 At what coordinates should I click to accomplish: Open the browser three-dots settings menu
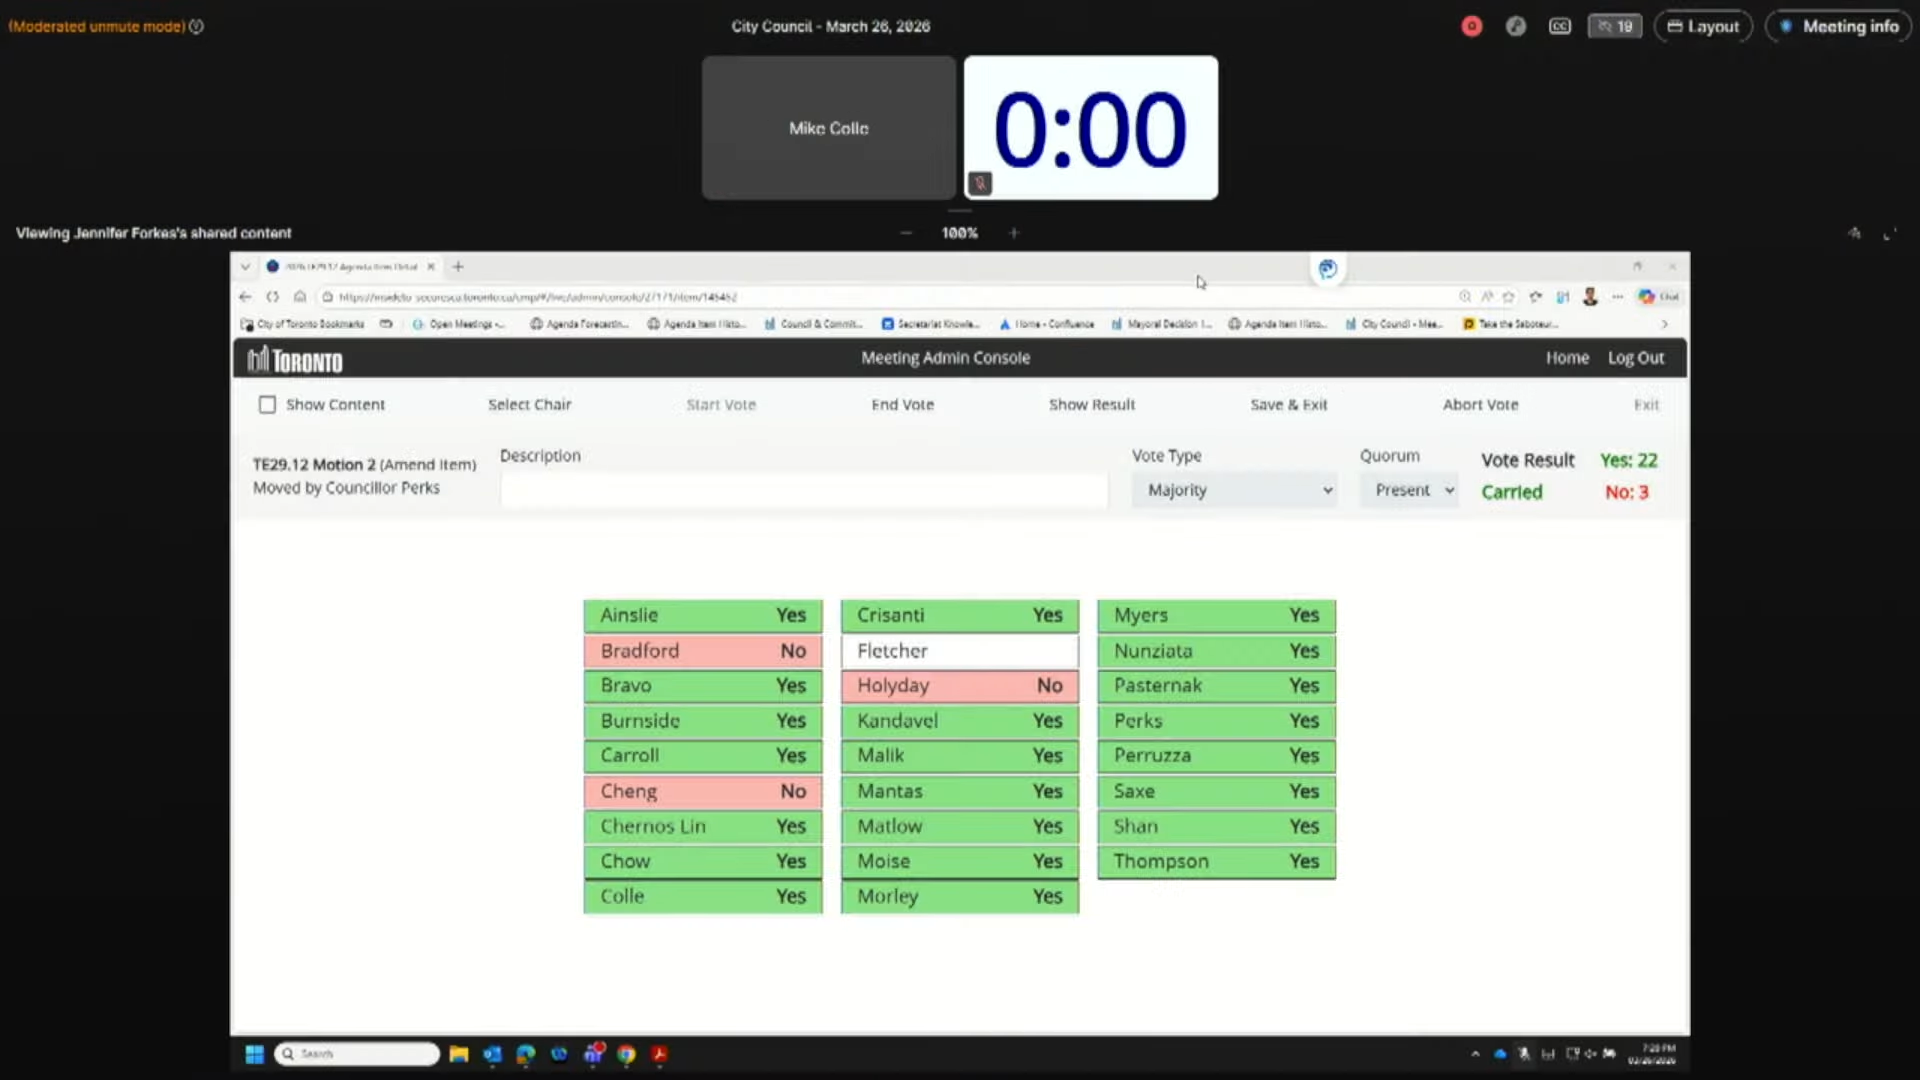tap(1617, 297)
